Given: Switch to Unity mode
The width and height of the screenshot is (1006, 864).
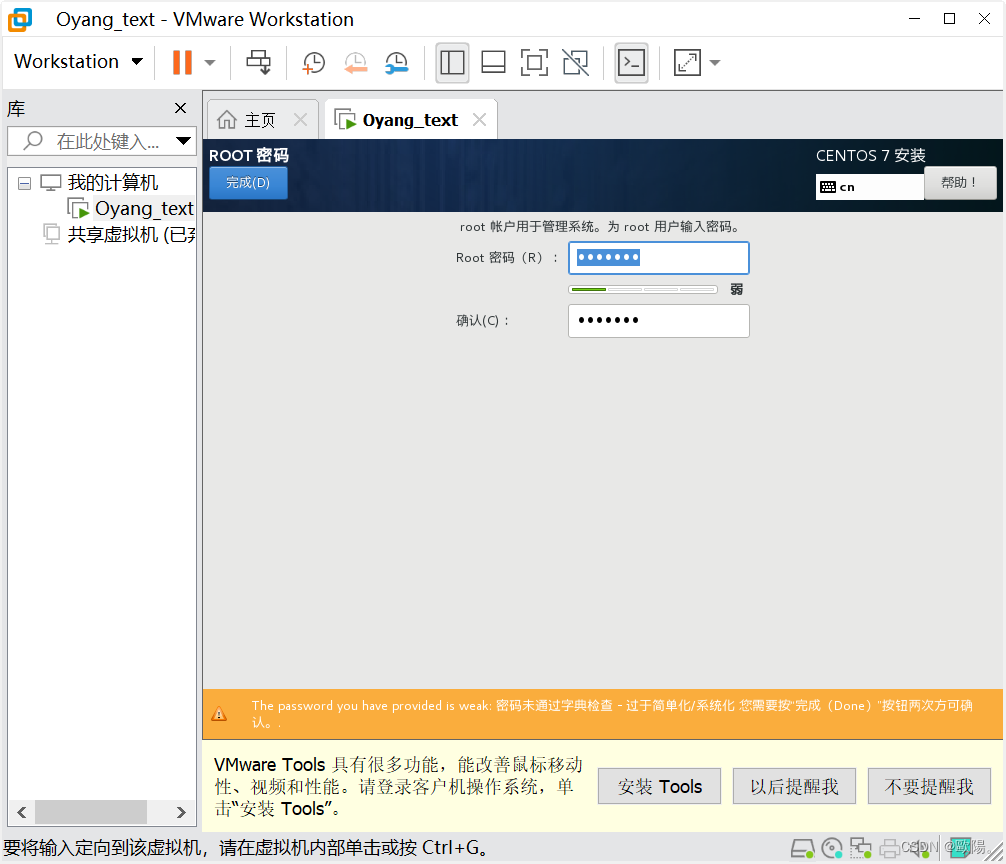Looking at the screenshot, I should pos(575,63).
